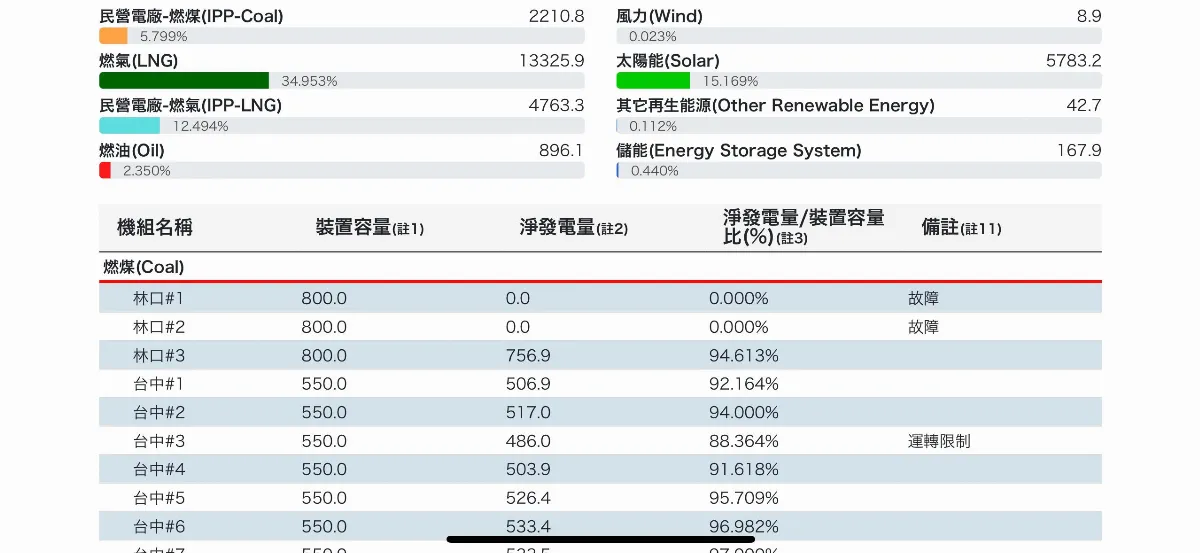The height and width of the screenshot is (553, 1200).
Task: Select the 台中#4 unit name
Action: (x=159, y=469)
